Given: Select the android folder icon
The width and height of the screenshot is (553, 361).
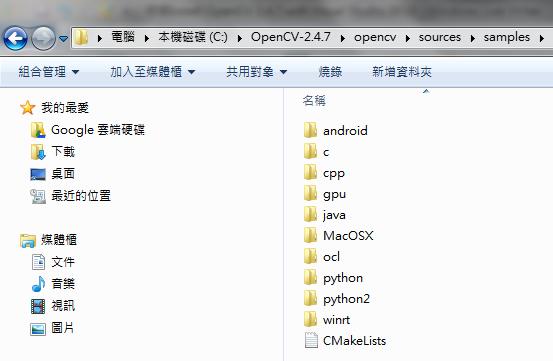Looking at the screenshot, I should tap(310, 130).
